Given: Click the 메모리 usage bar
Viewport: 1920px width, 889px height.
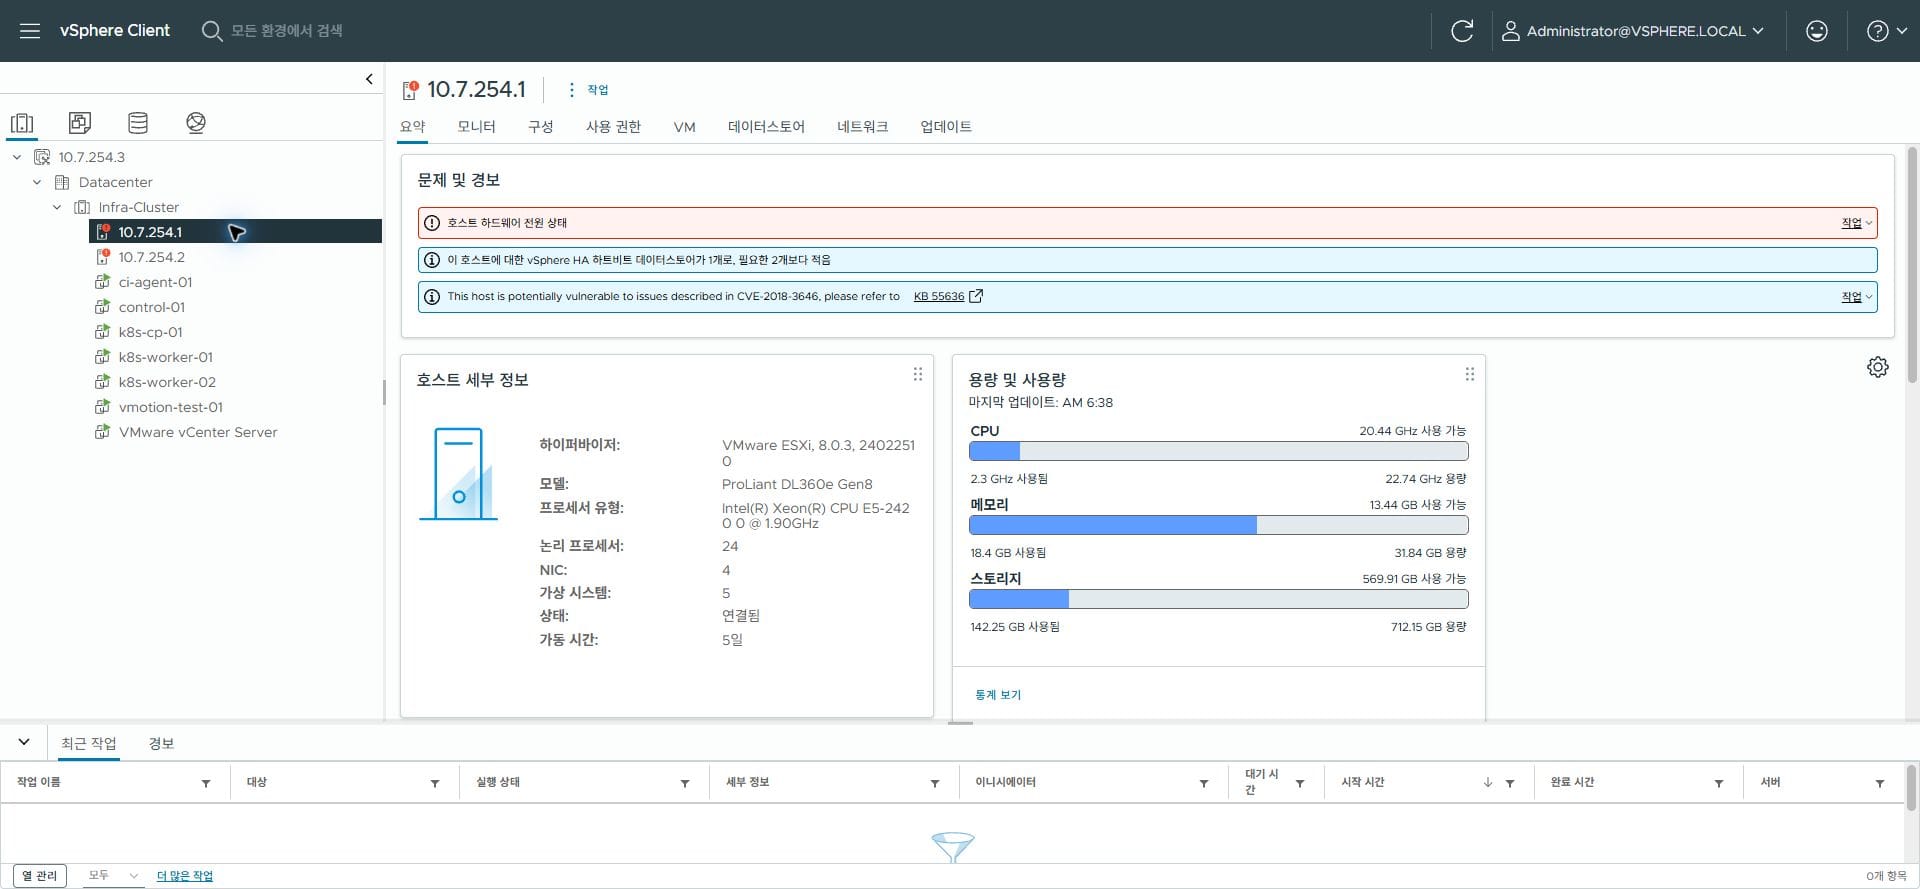Looking at the screenshot, I should 1218,525.
